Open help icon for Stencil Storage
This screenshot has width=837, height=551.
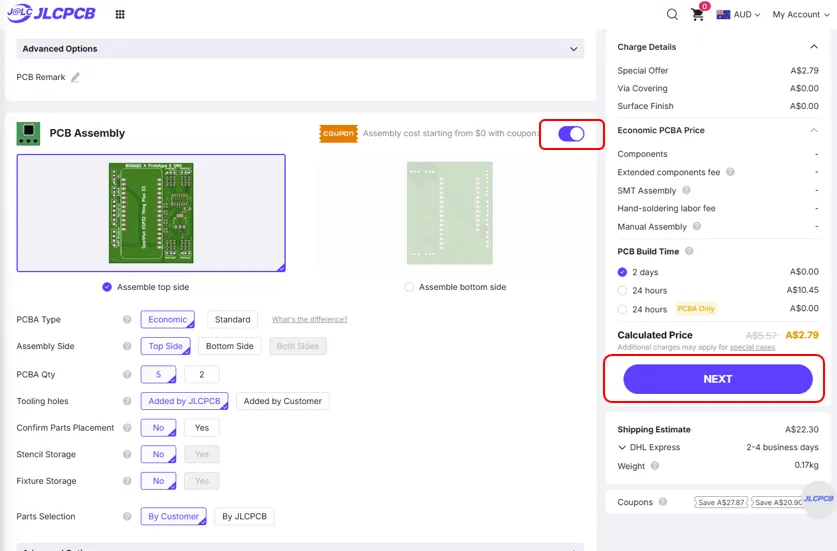click(127, 454)
